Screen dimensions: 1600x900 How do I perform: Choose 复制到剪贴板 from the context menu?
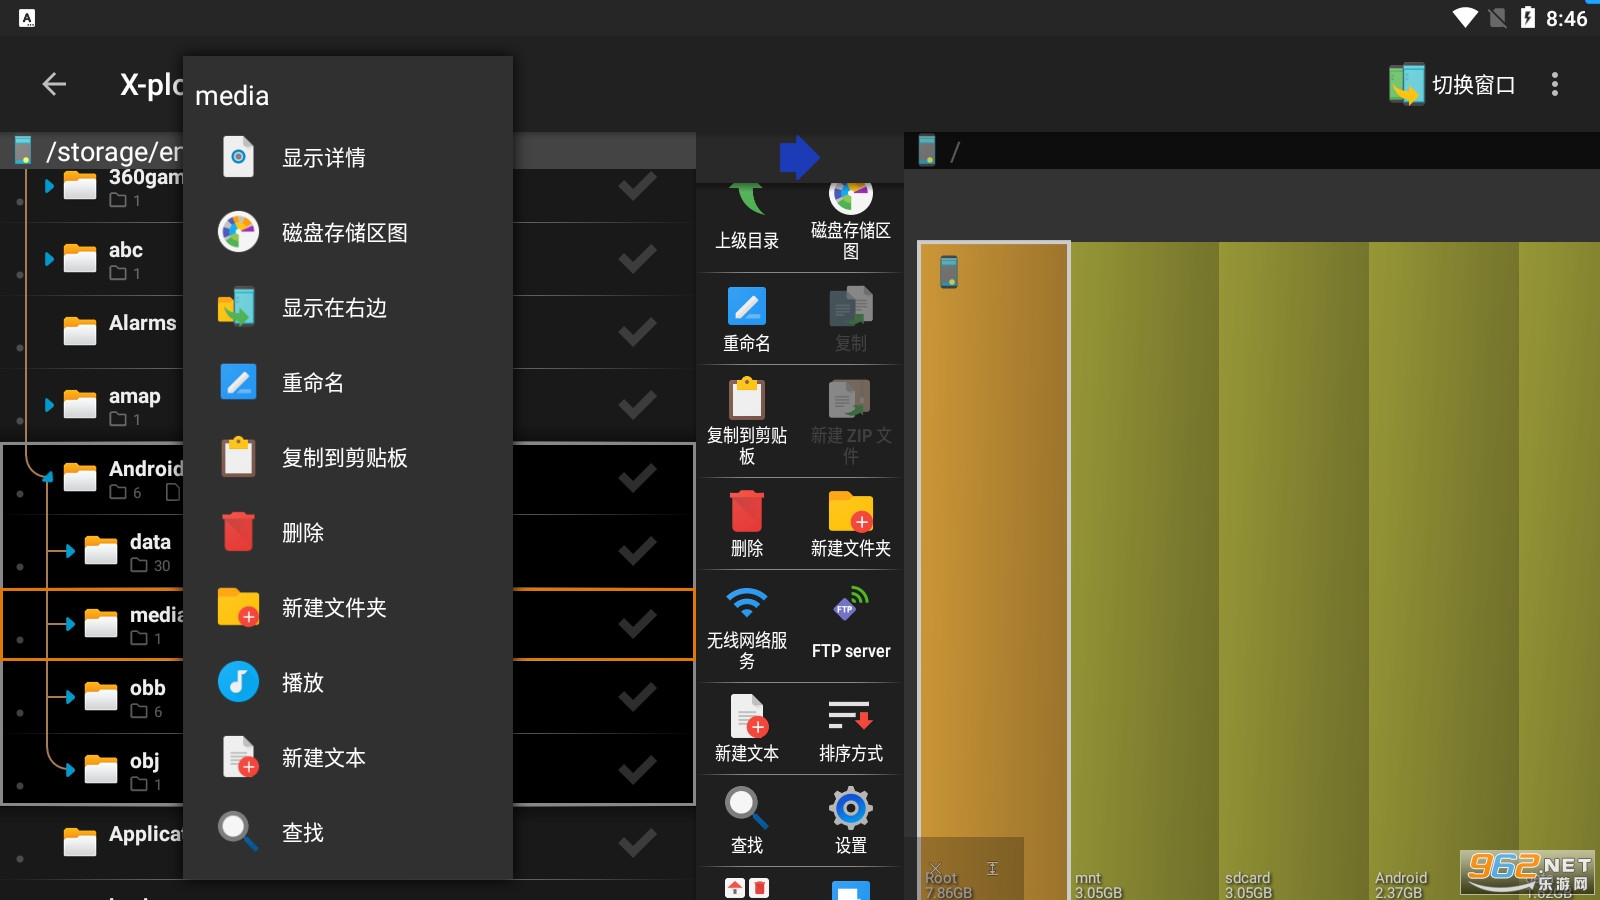click(x=348, y=458)
